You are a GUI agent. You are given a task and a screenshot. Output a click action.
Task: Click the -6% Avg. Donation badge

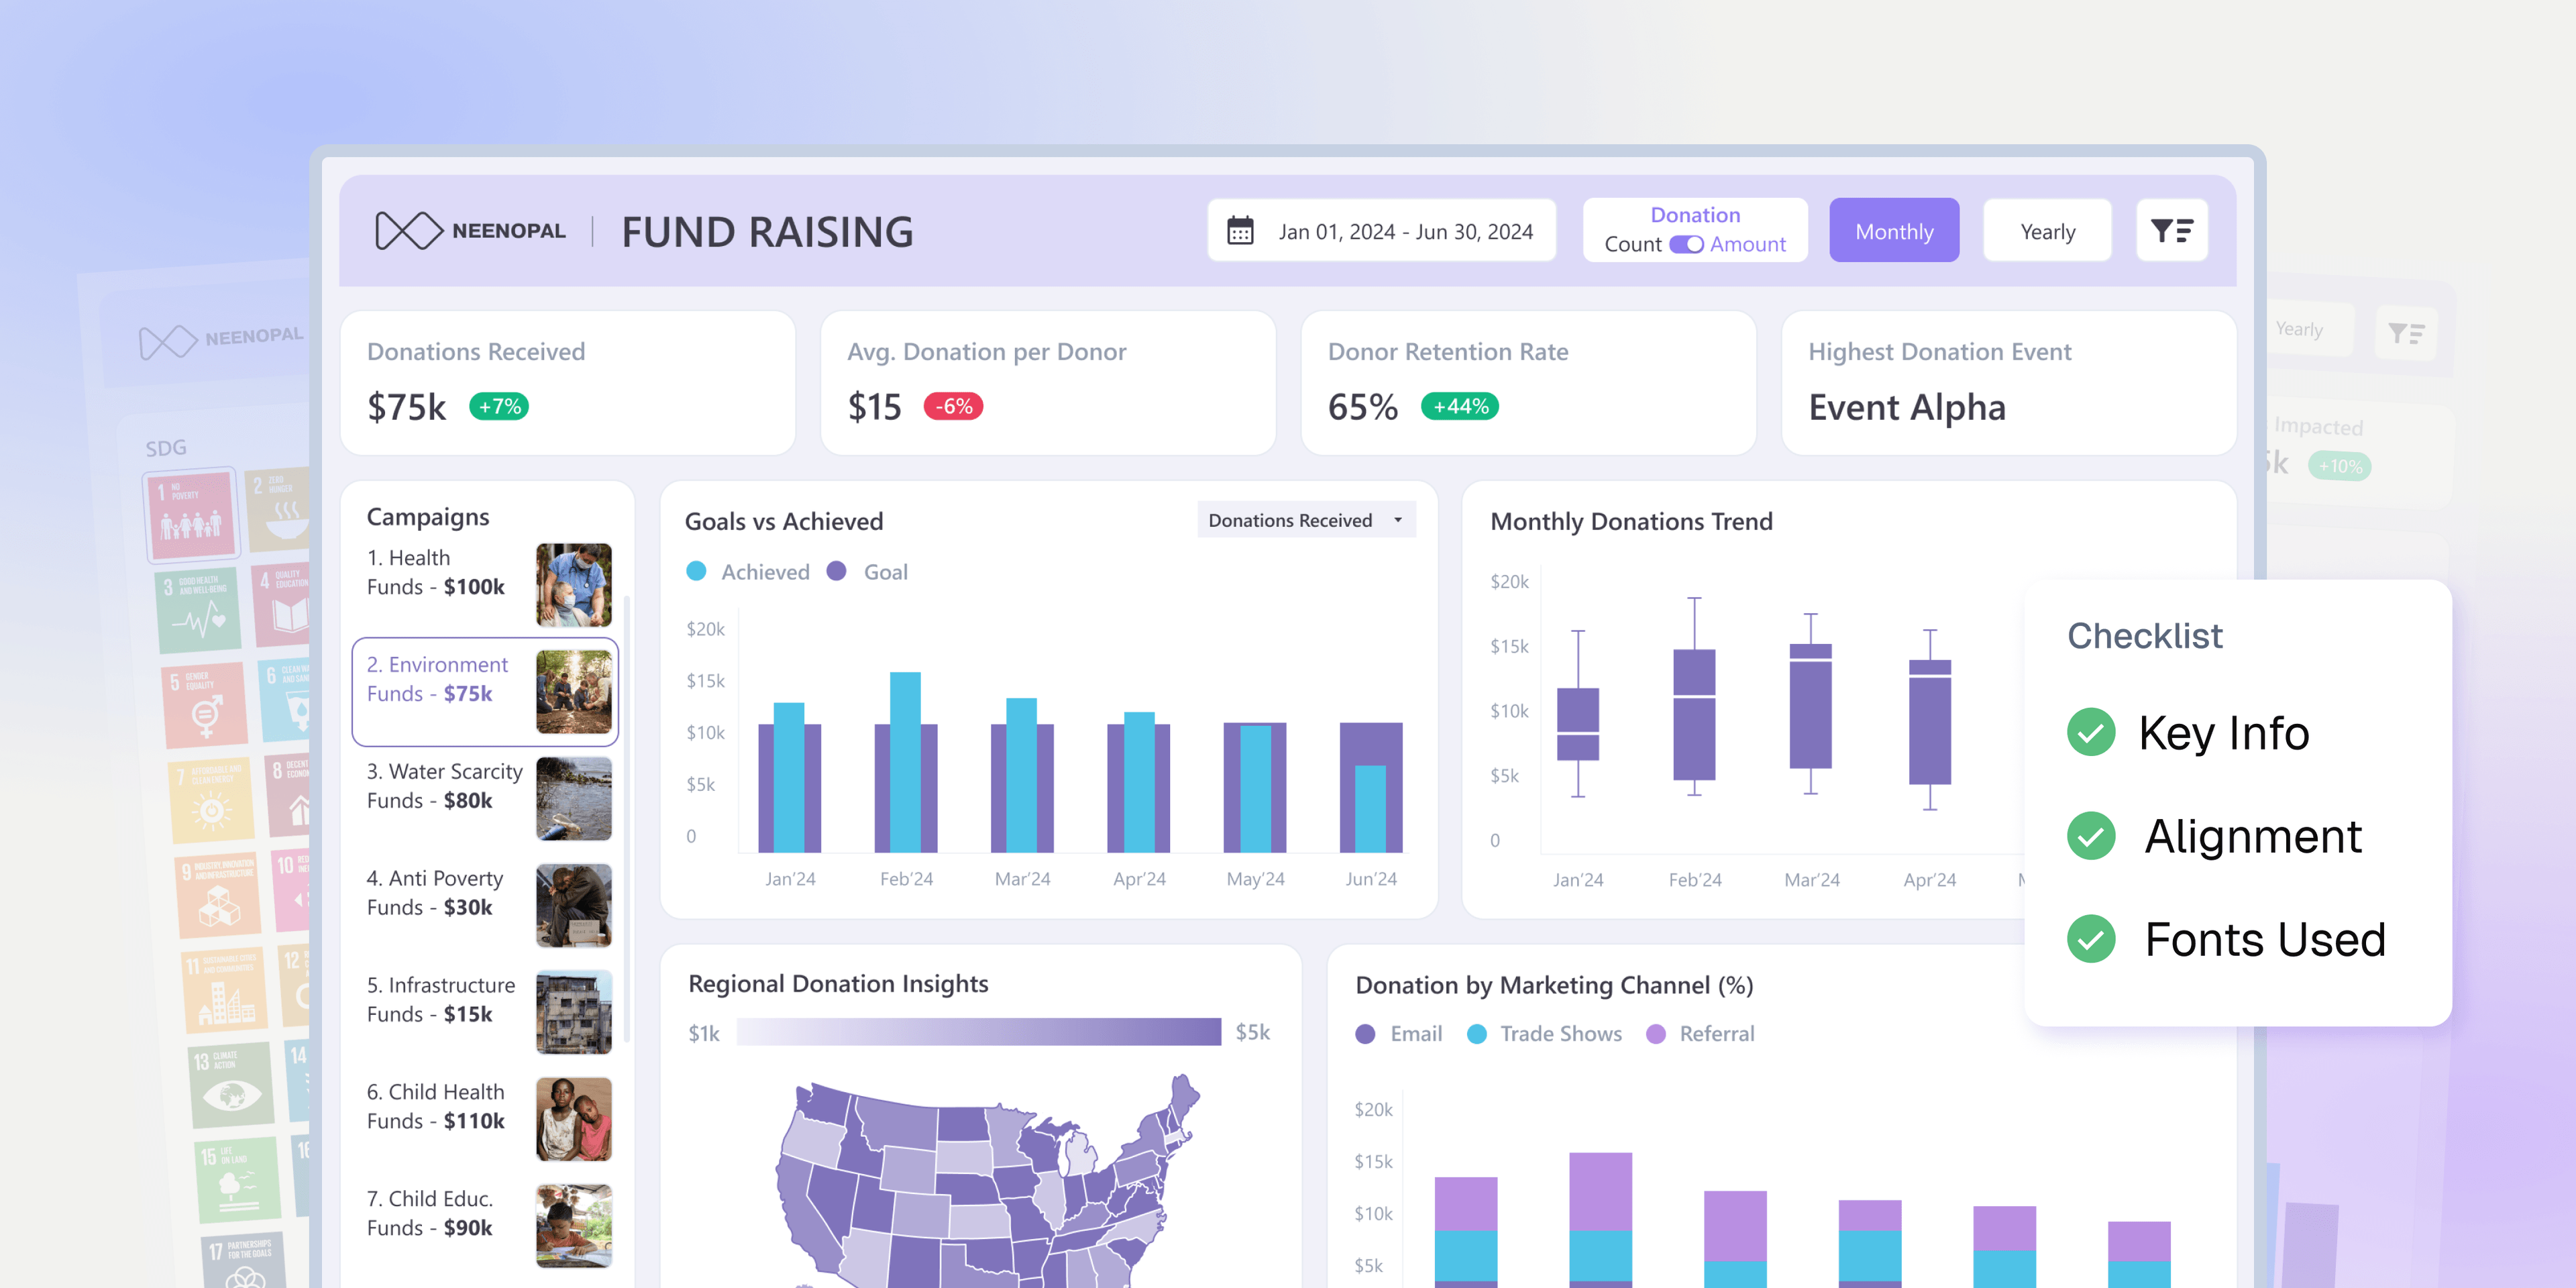(x=953, y=407)
